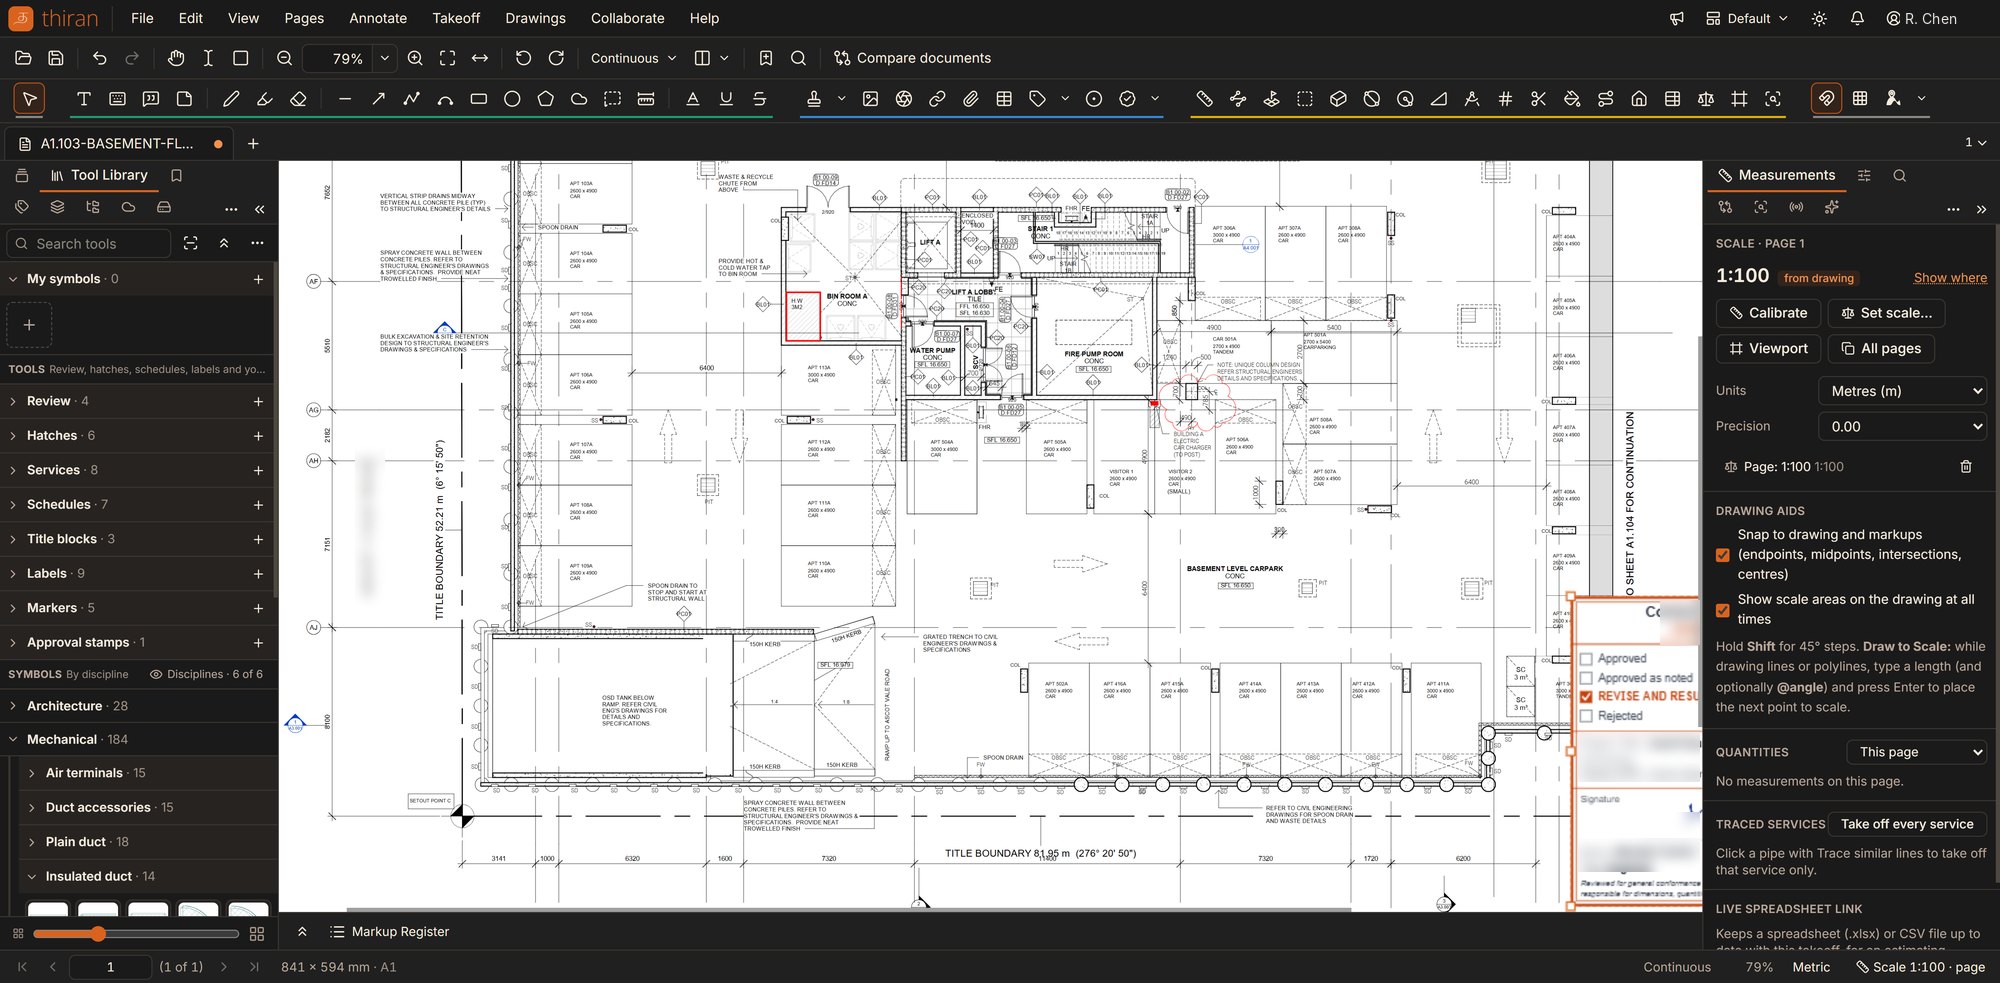
Task: Open the Takeoff menu
Action: click(456, 18)
